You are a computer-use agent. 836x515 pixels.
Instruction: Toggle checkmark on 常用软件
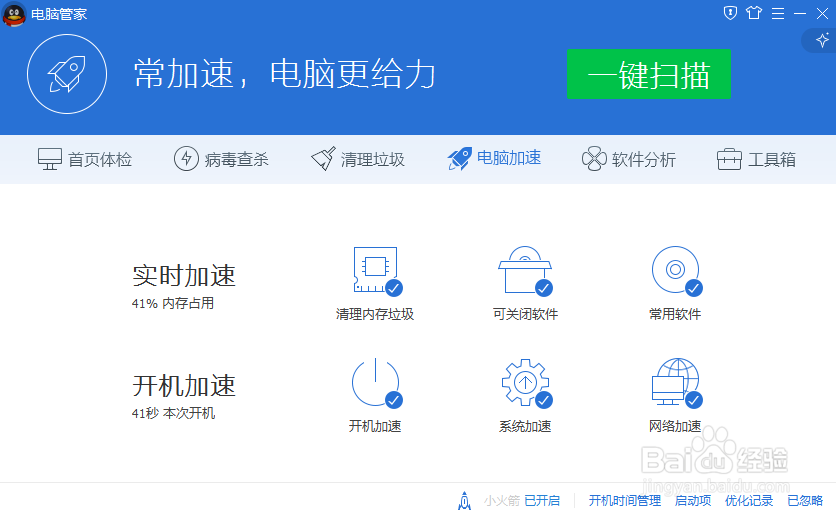(694, 288)
